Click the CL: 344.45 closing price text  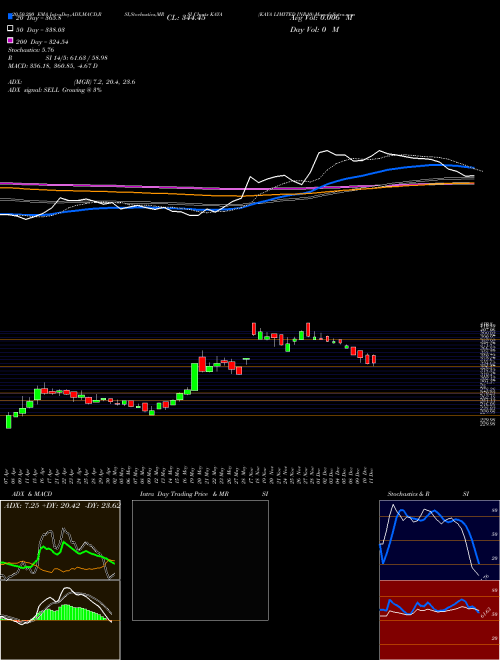(186, 18)
